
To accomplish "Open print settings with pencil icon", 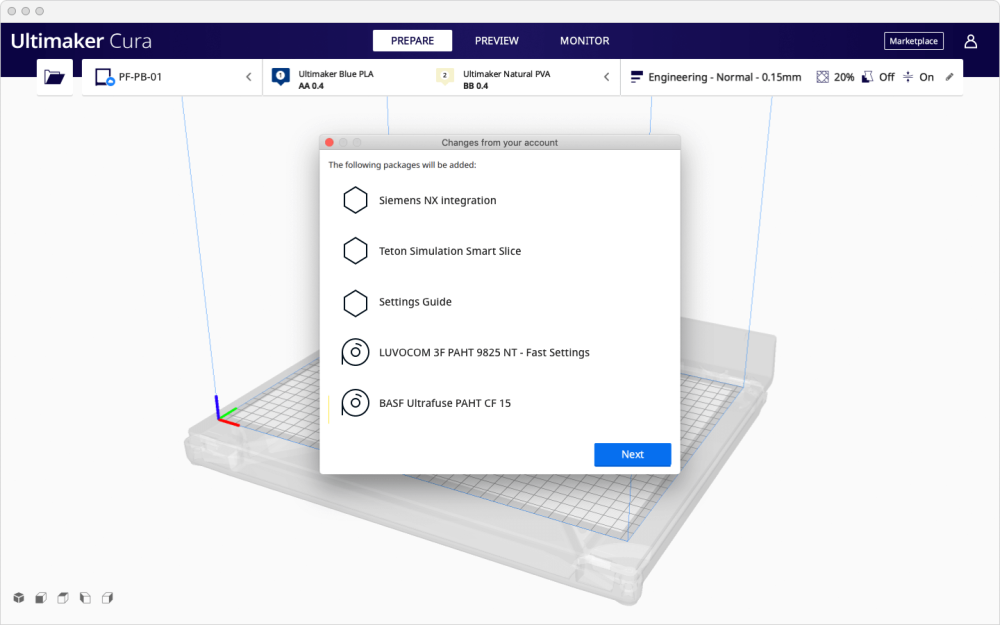I will [949, 77].
